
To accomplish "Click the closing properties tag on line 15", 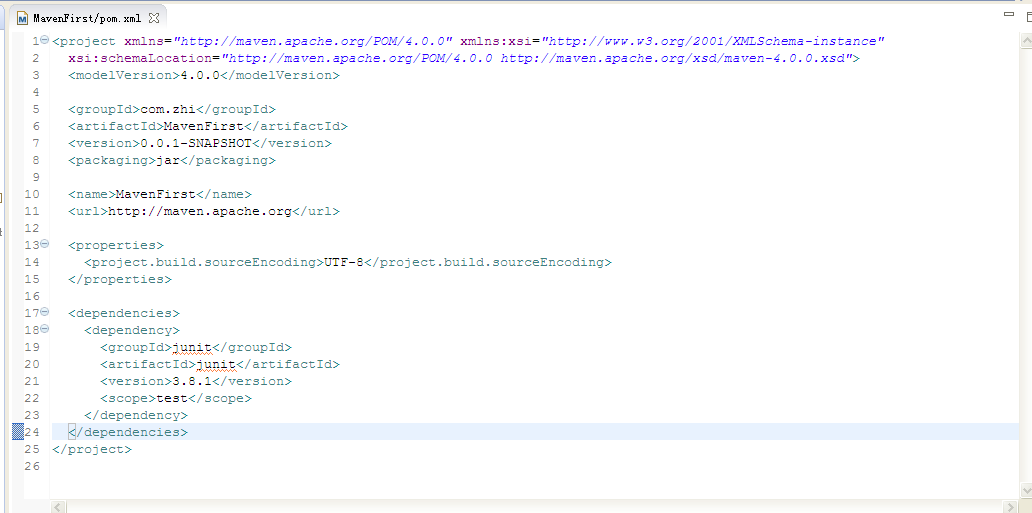I will [x=120, y=279].
